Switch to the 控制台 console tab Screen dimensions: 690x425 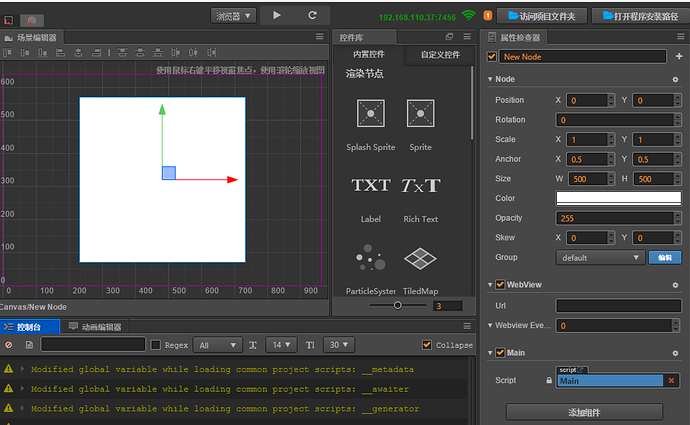pos(29,327)
